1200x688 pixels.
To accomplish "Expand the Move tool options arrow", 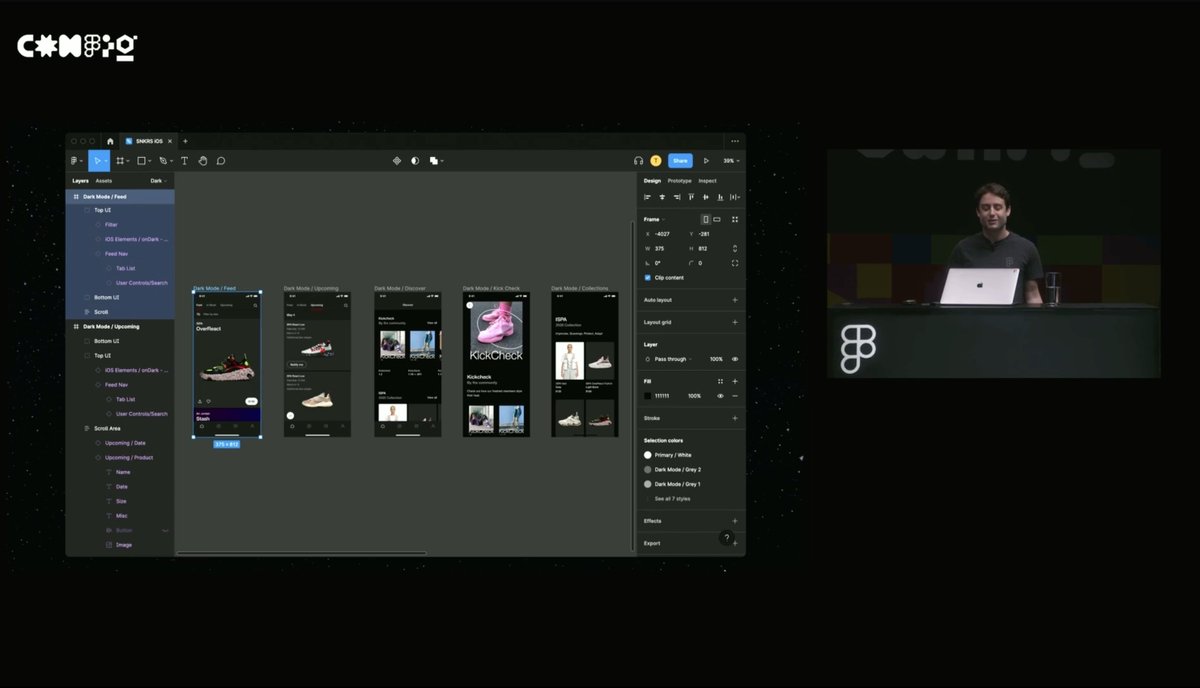I will [106, 161].
